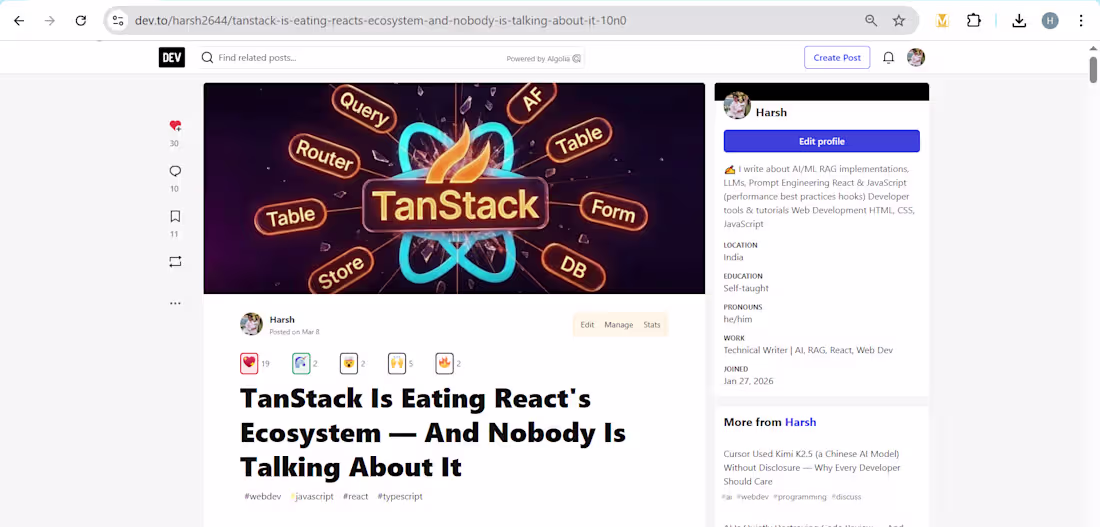
Task: Open the #typescript tag
Action: 400,496
